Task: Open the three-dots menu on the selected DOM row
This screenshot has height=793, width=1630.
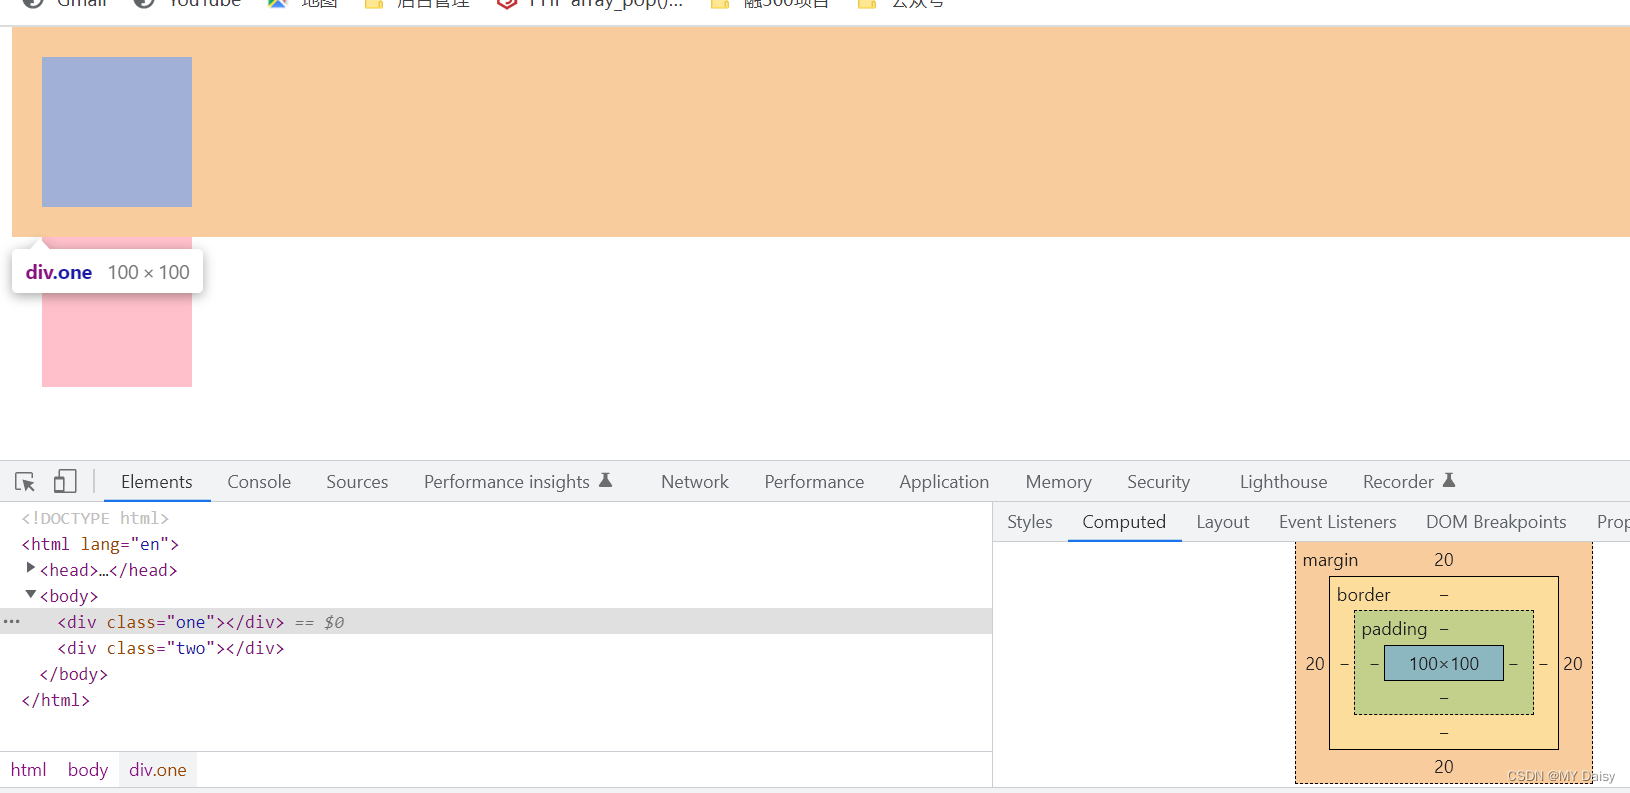Action: (12, 621)
